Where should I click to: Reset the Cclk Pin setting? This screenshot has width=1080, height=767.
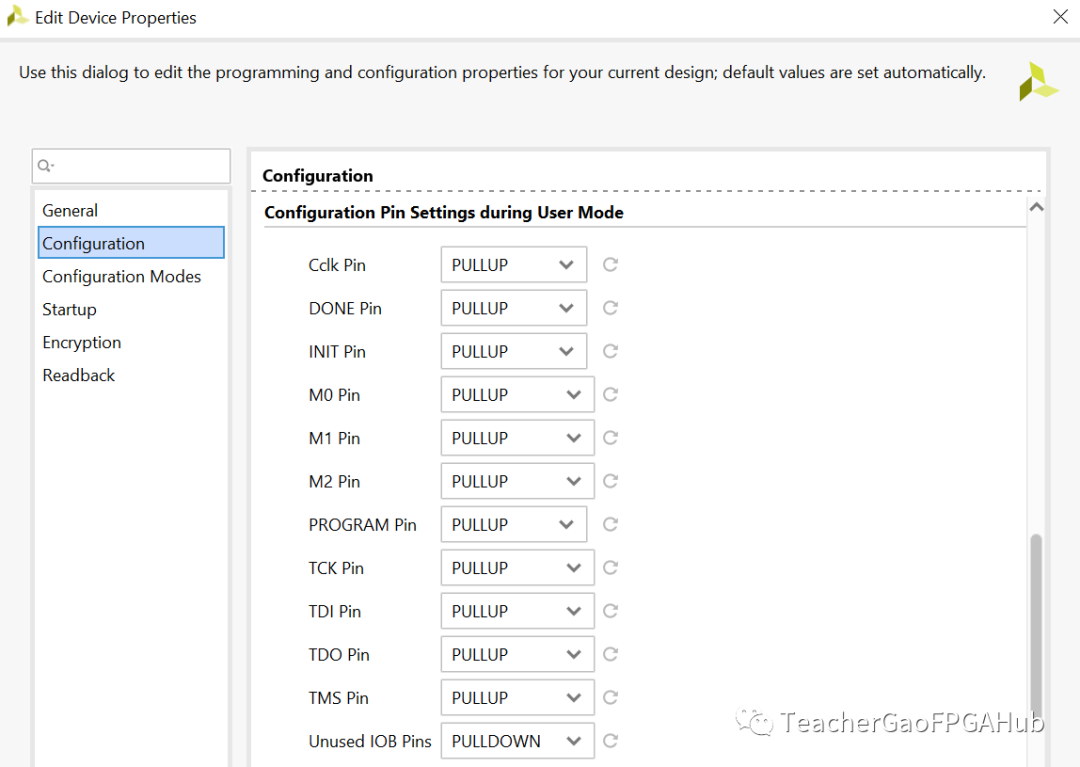pos(610,264)
